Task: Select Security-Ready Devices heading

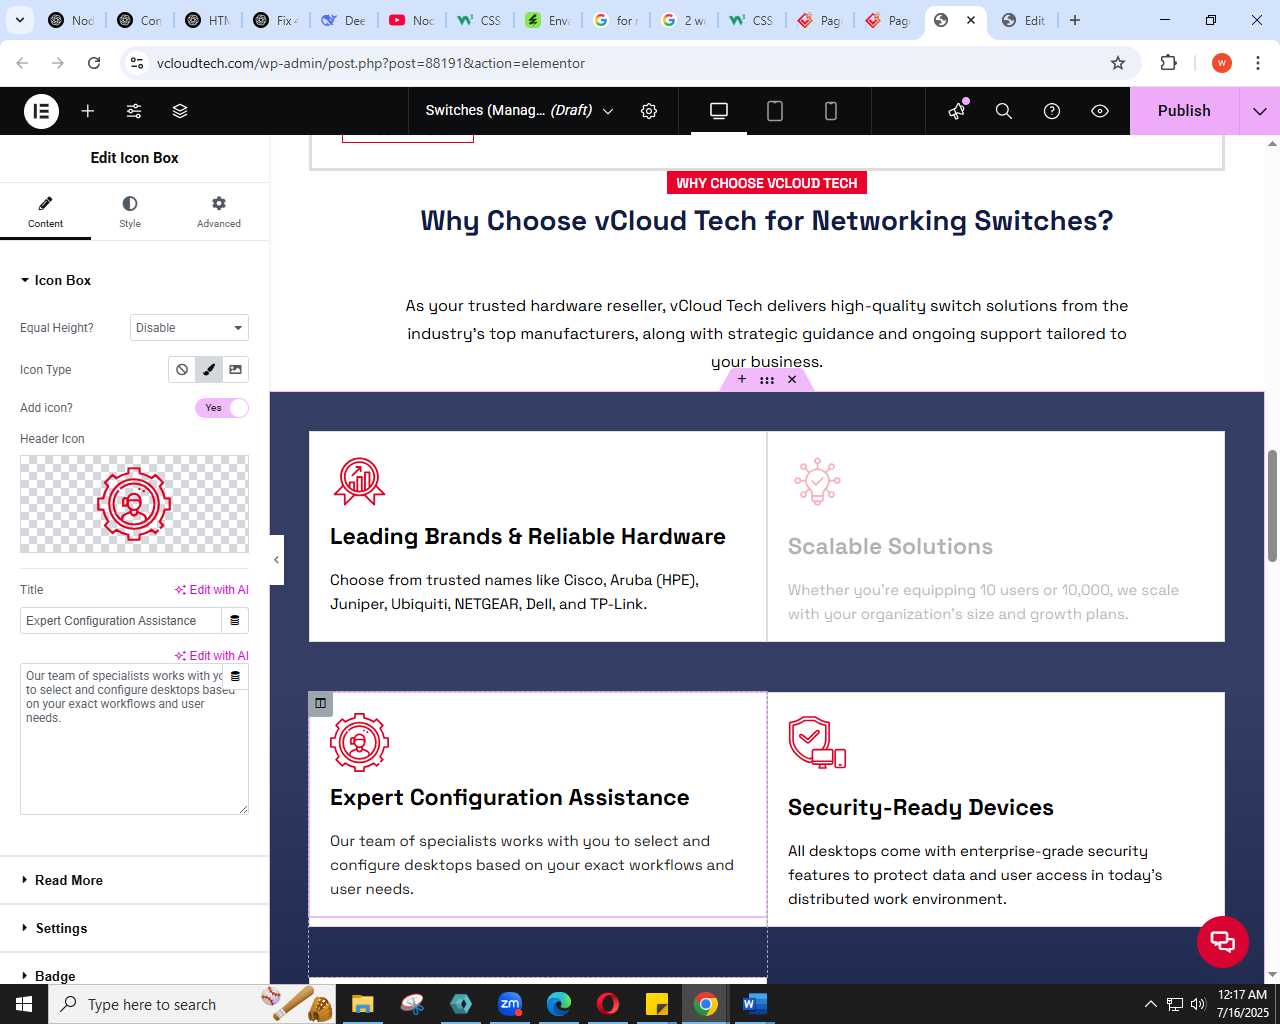Action: point(921,808)
